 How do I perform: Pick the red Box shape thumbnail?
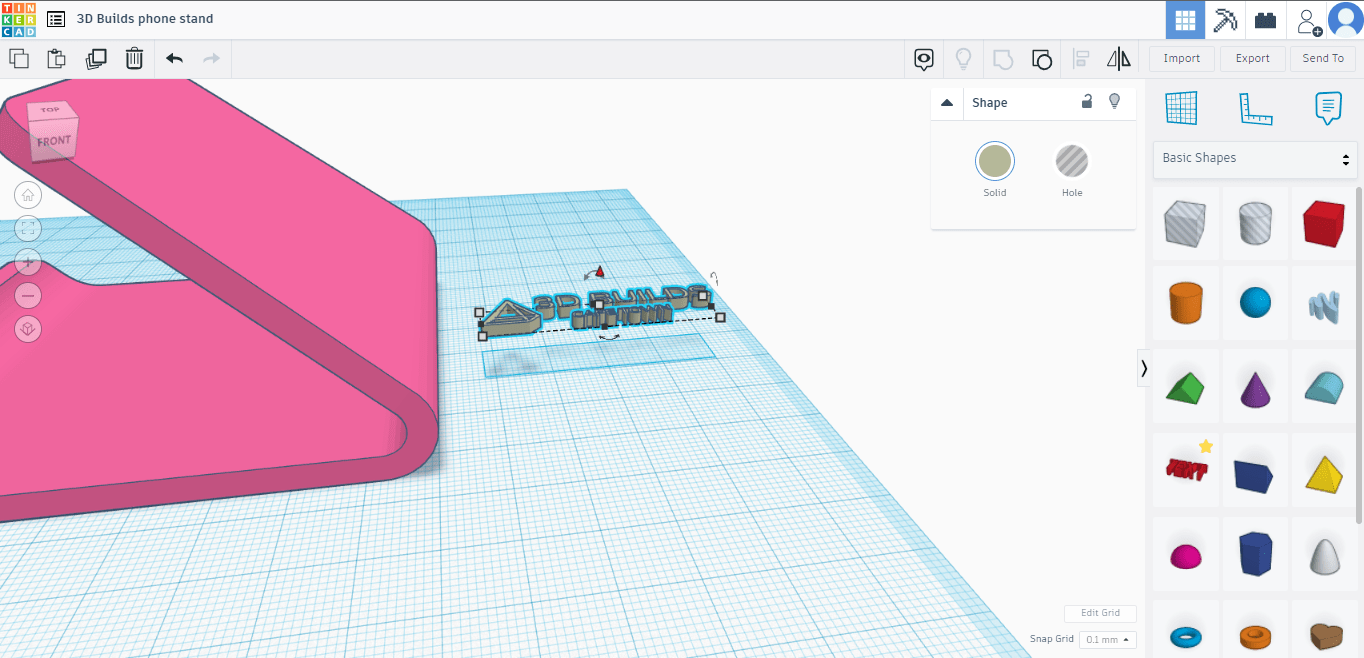point(1323,222)
